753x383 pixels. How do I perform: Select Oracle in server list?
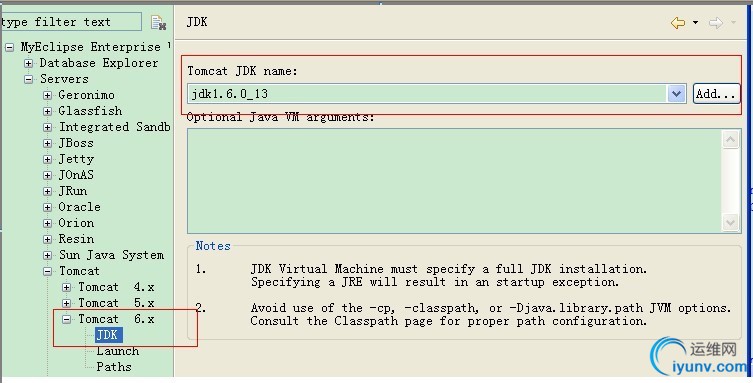click(79, 207)
